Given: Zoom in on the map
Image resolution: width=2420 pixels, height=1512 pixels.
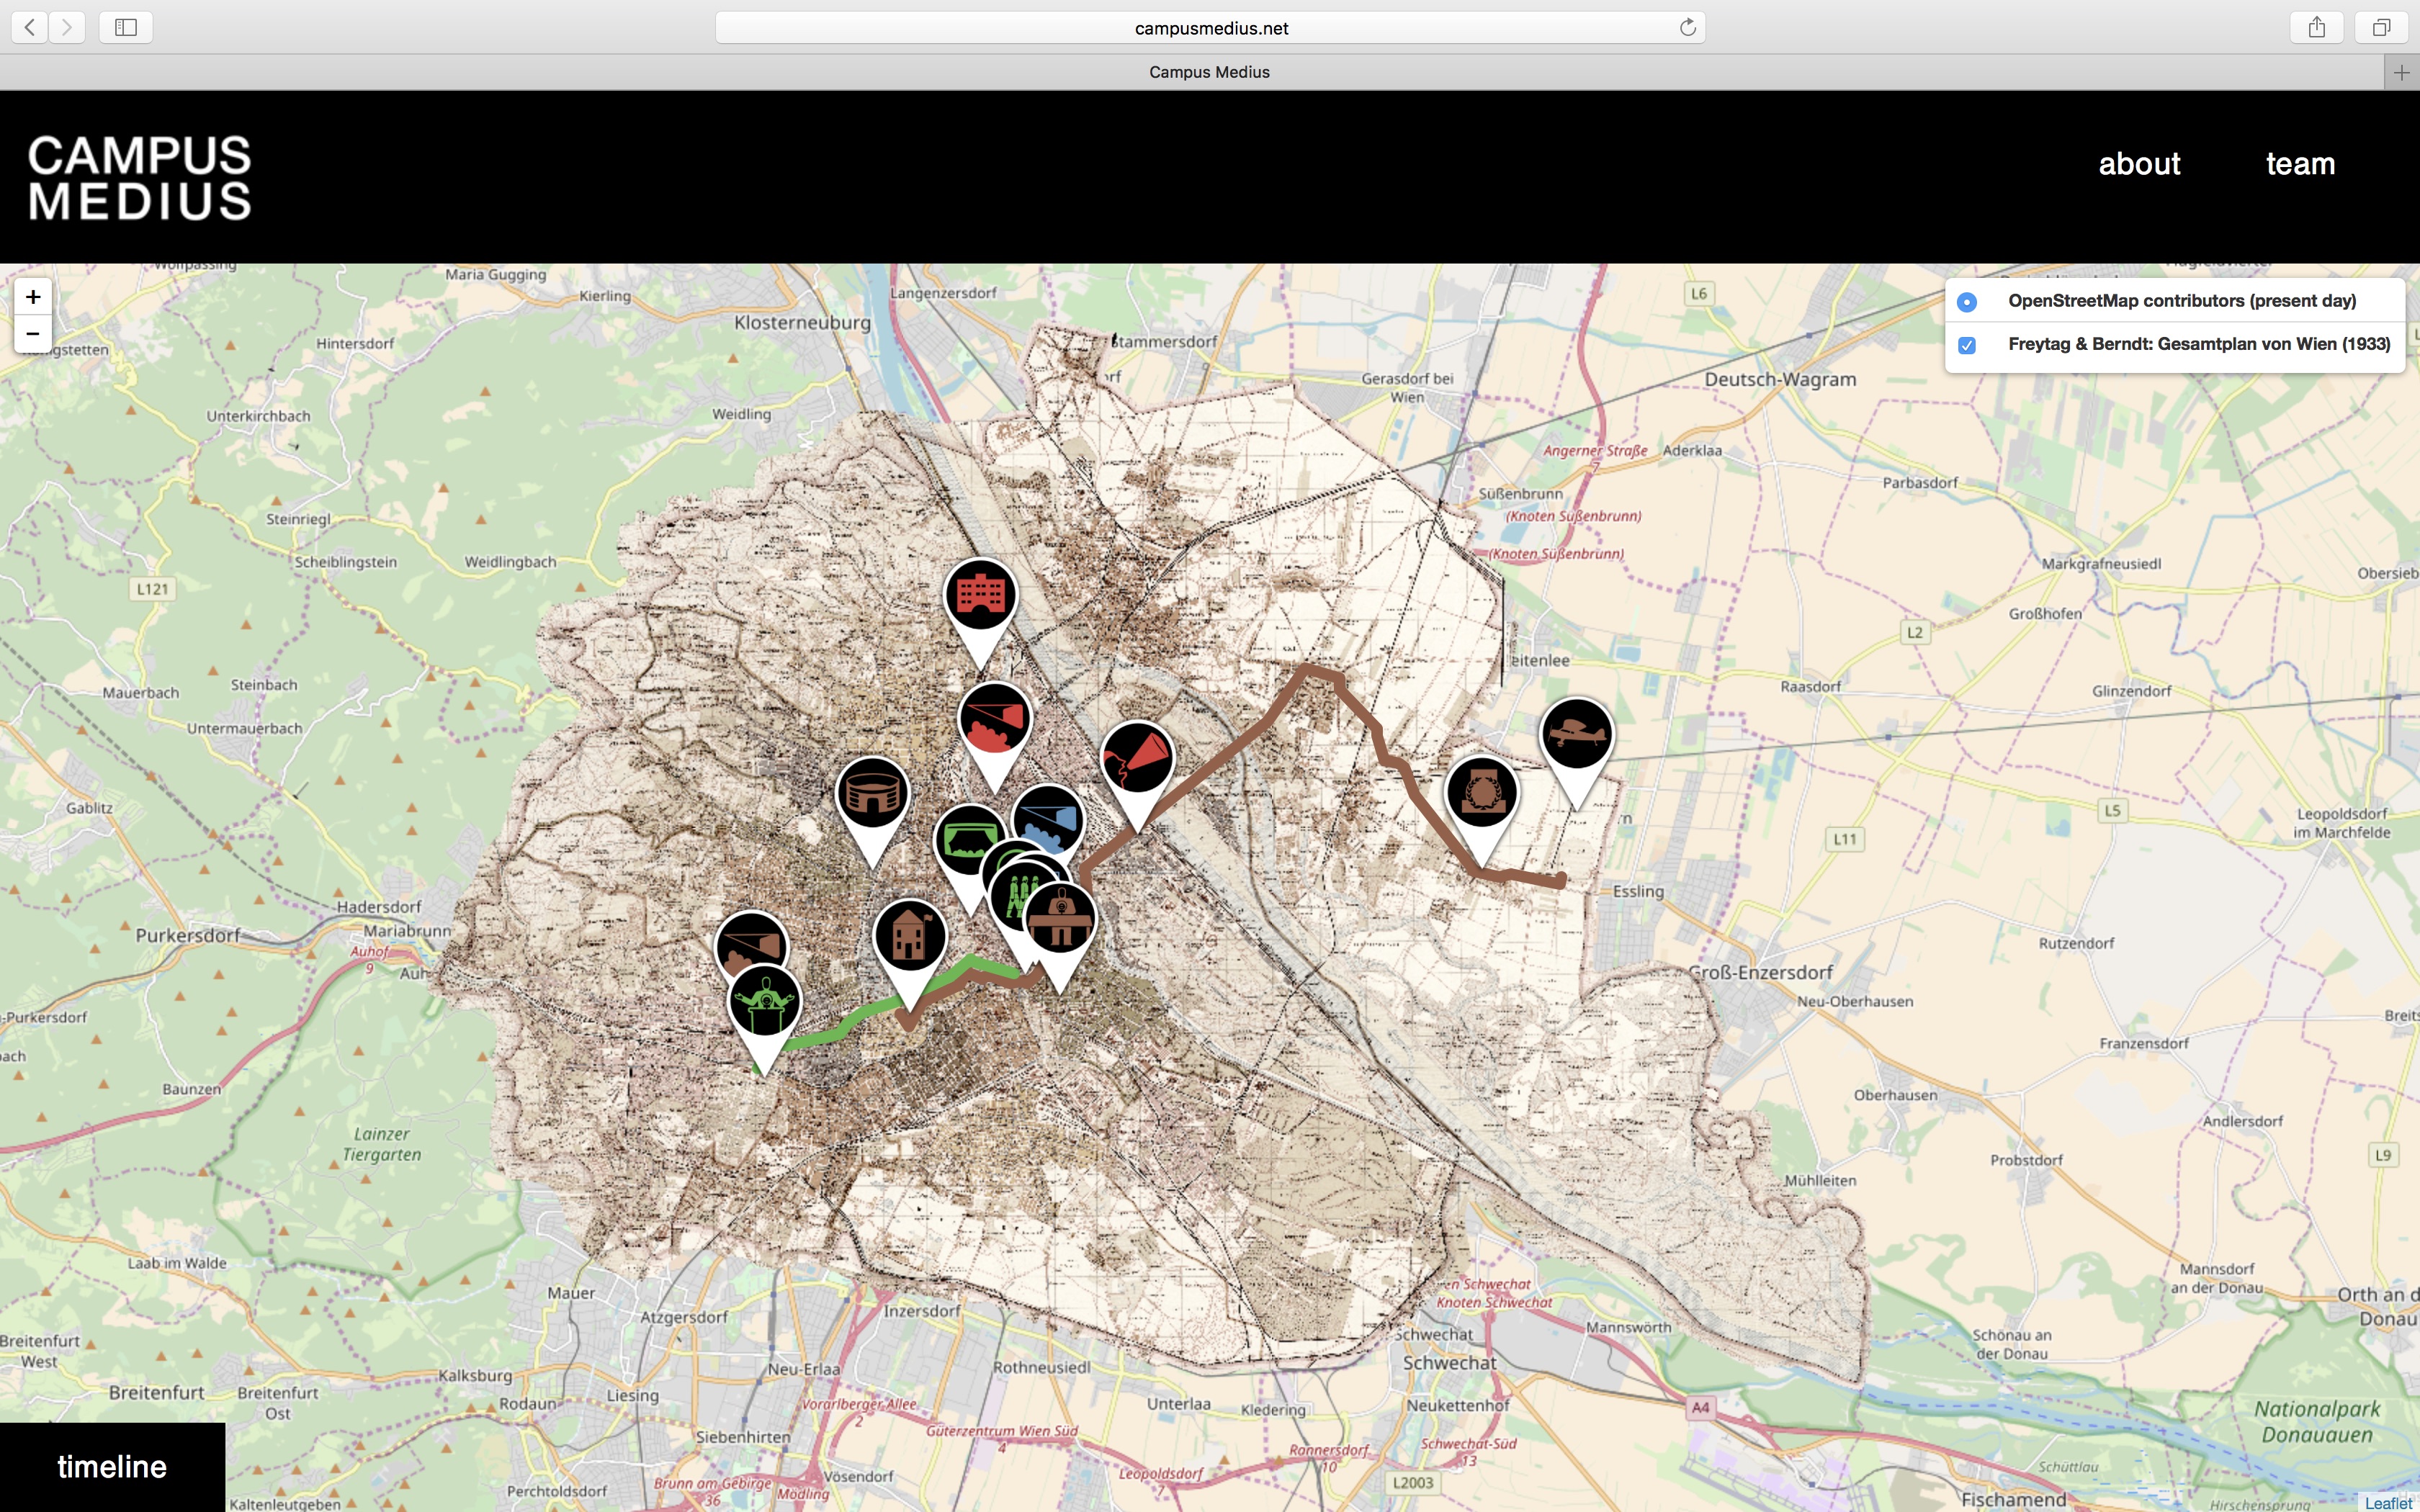Looking at the screenshot, I should click(x=33, y=297).
